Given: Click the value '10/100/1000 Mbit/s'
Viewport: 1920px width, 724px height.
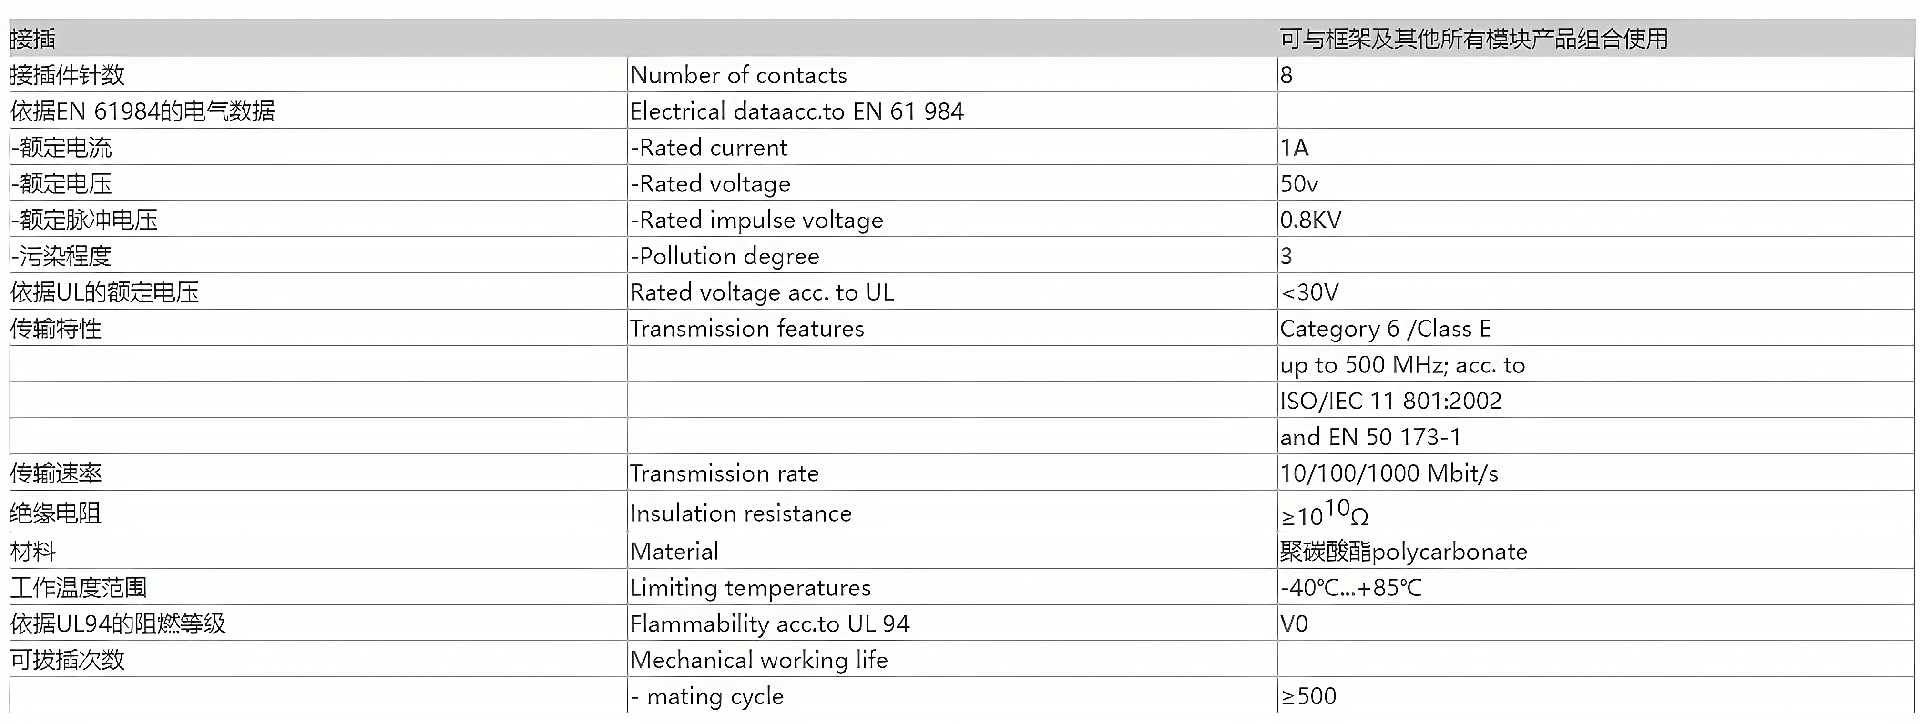Looking at the screenshot, I should (1389, 473).
